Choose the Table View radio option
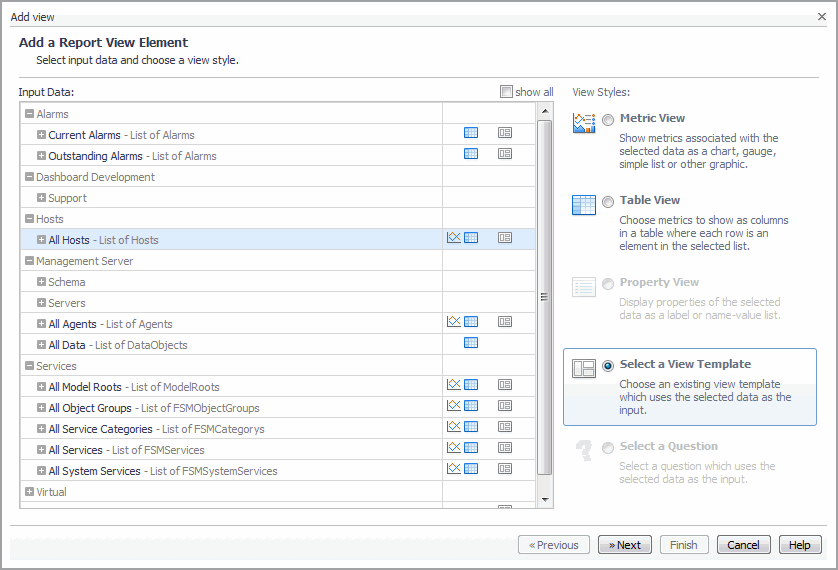838x570 pixels. click(x=608, y=202)
